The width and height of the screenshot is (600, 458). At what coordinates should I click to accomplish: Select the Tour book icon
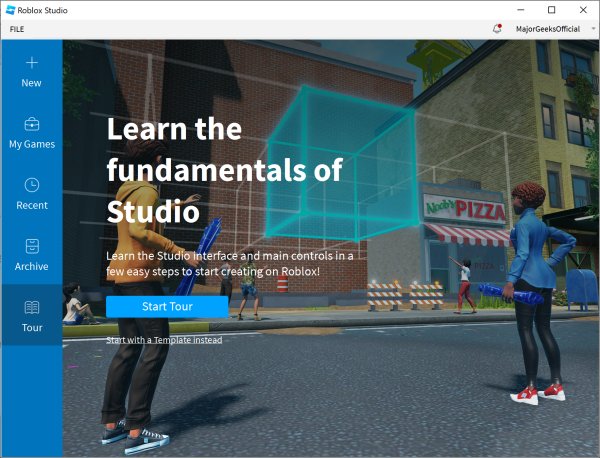(x=32, y=307)
